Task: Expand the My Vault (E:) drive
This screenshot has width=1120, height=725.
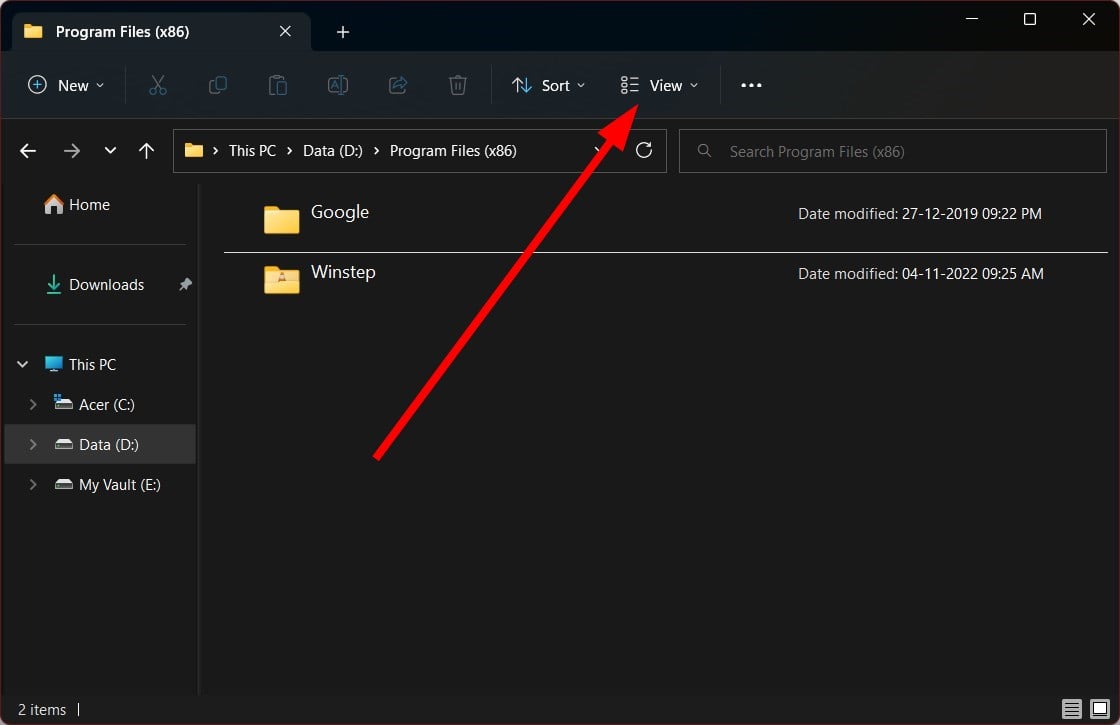Action: [x=33, y=484]
